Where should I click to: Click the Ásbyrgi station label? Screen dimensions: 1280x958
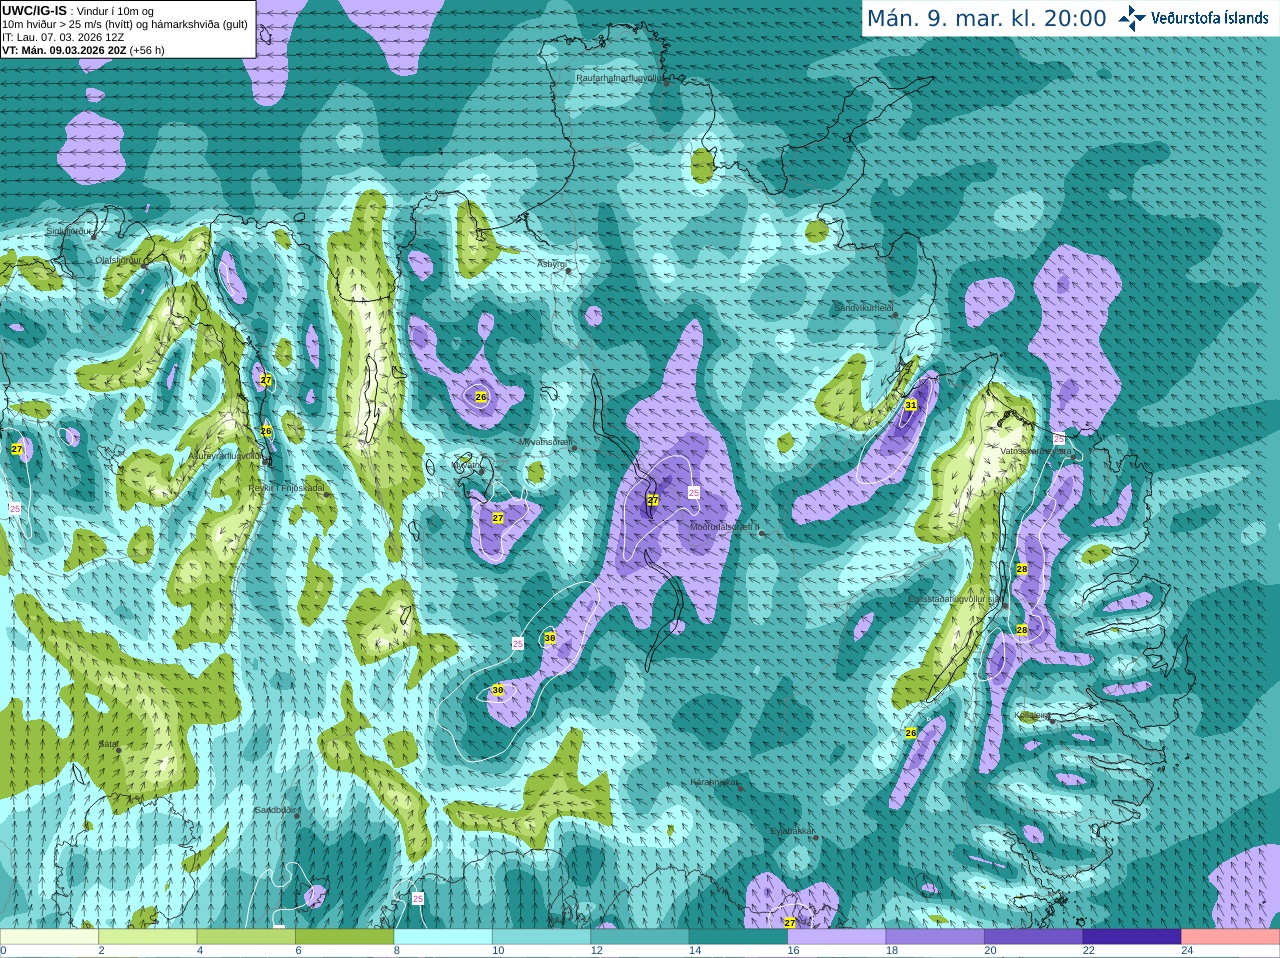click(x=551, y=264)
